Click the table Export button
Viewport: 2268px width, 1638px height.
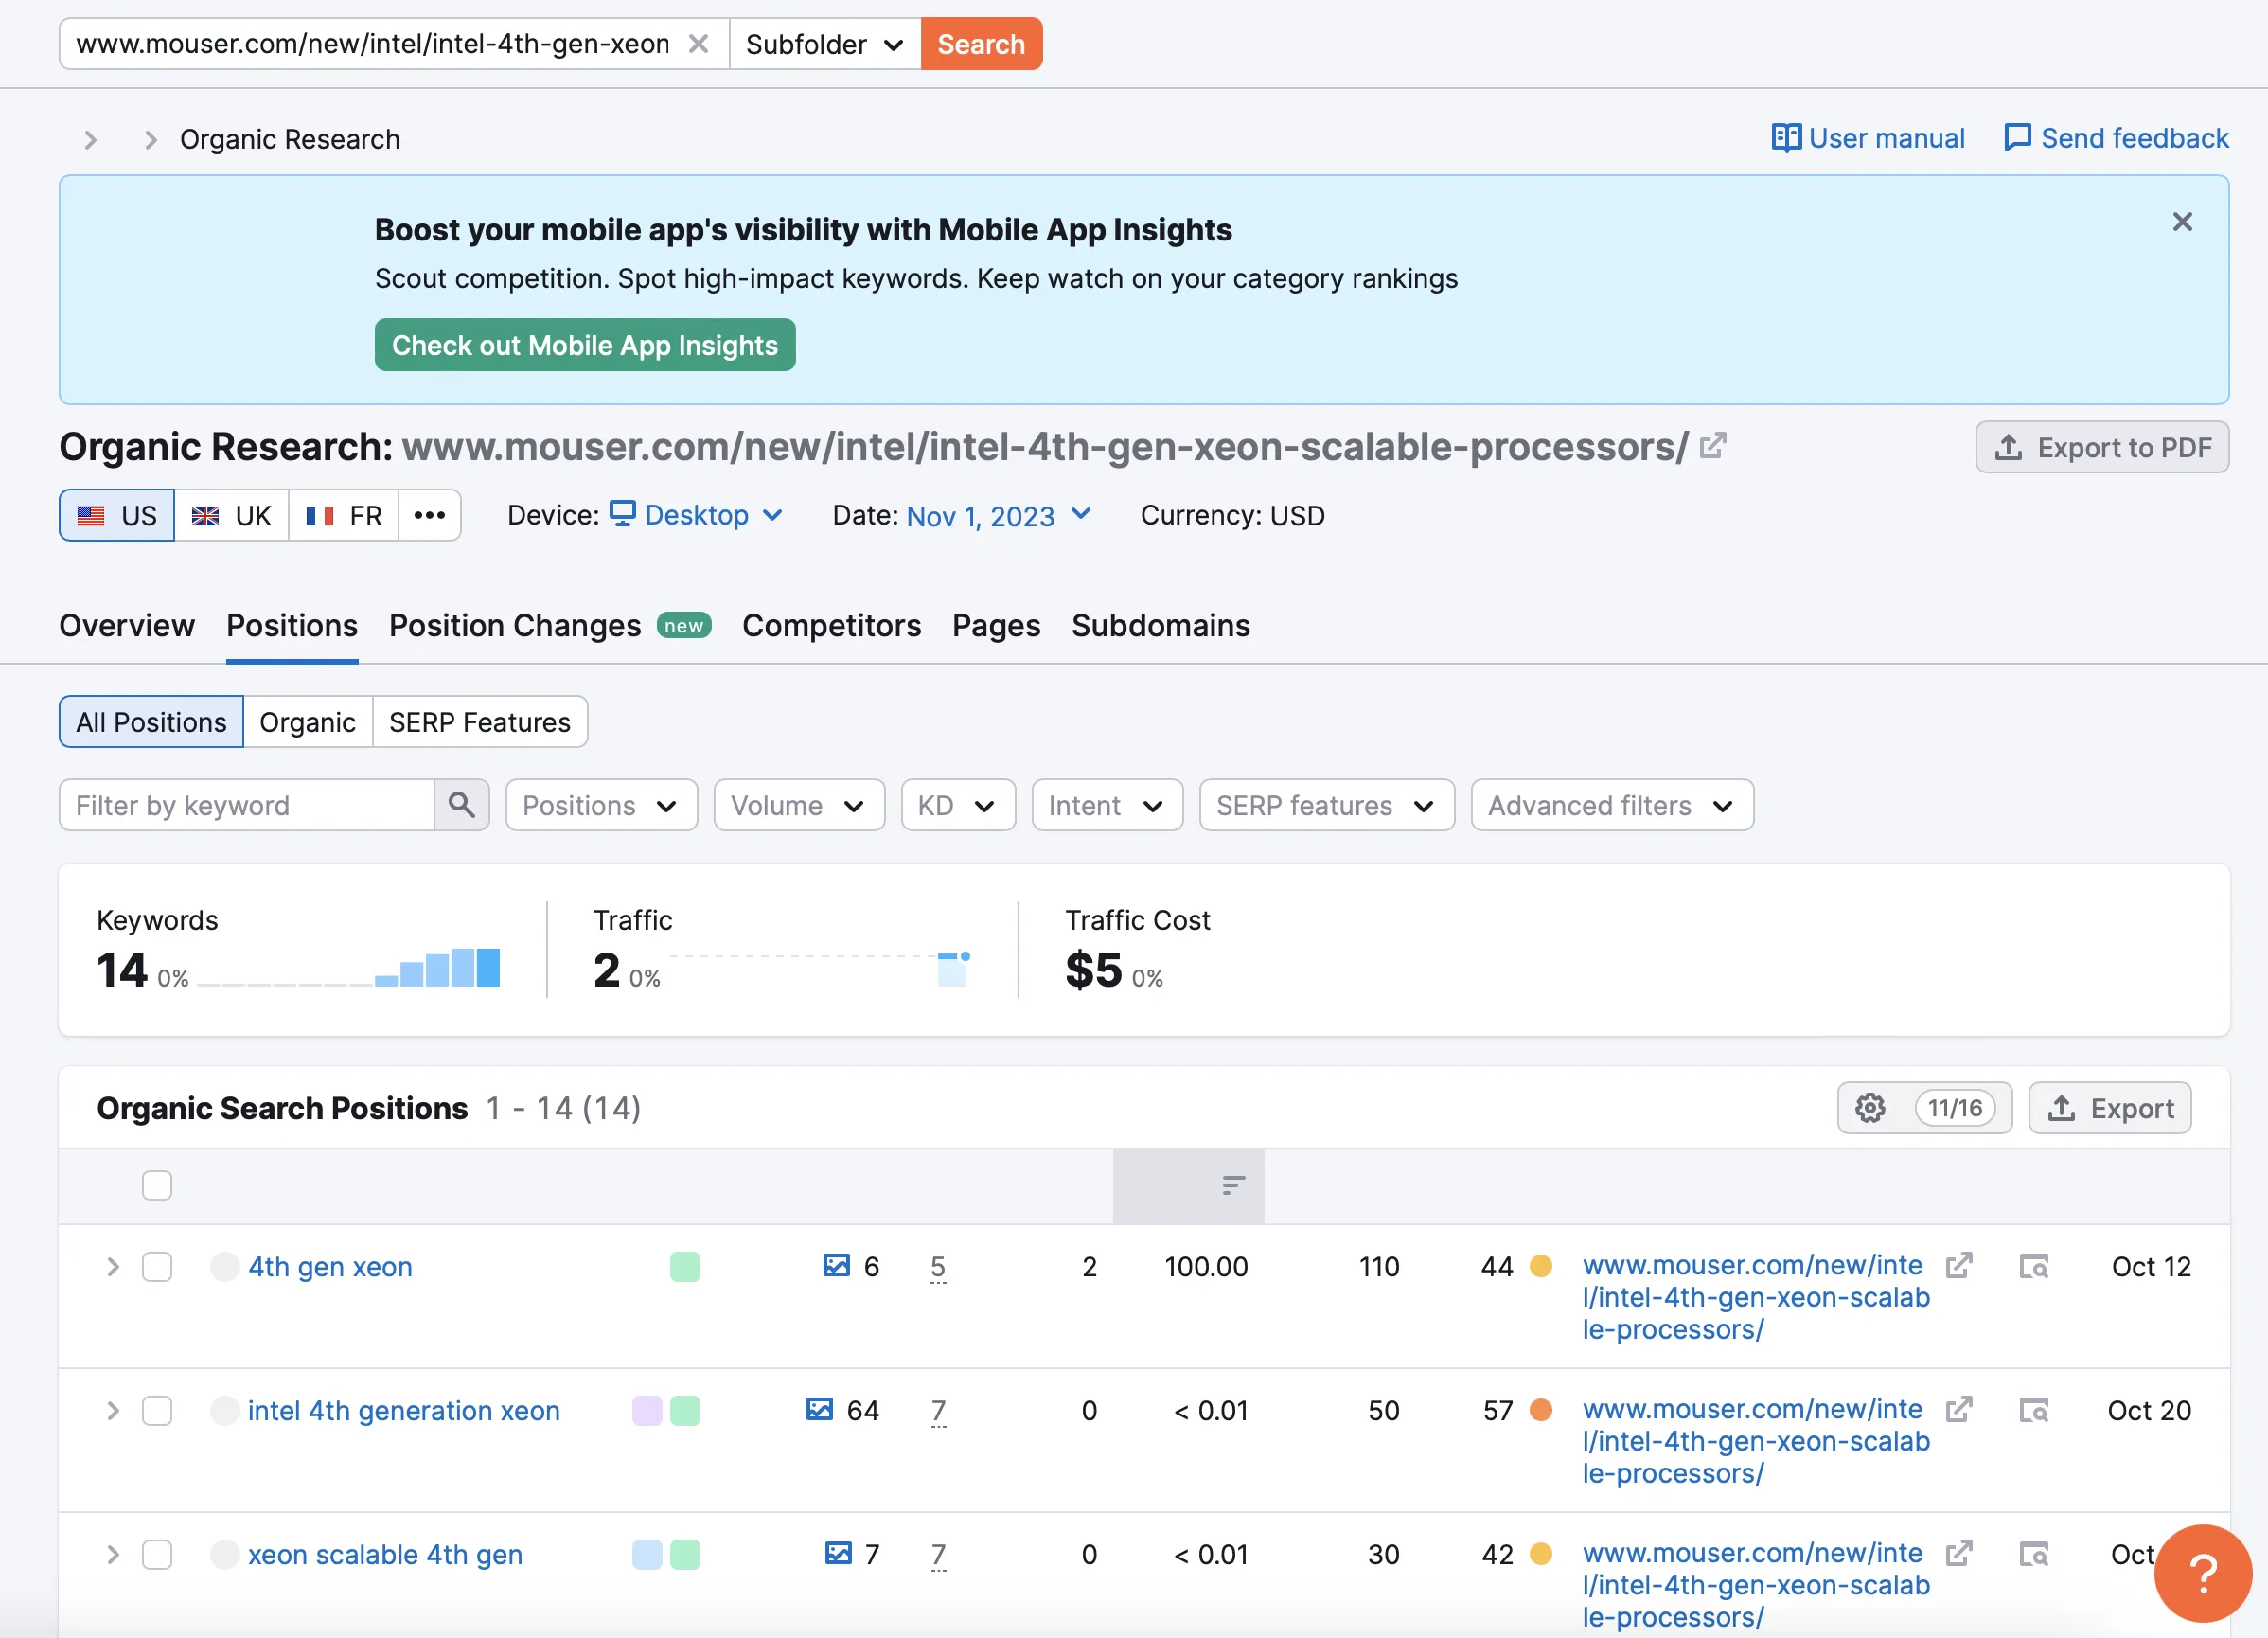2109,1108
